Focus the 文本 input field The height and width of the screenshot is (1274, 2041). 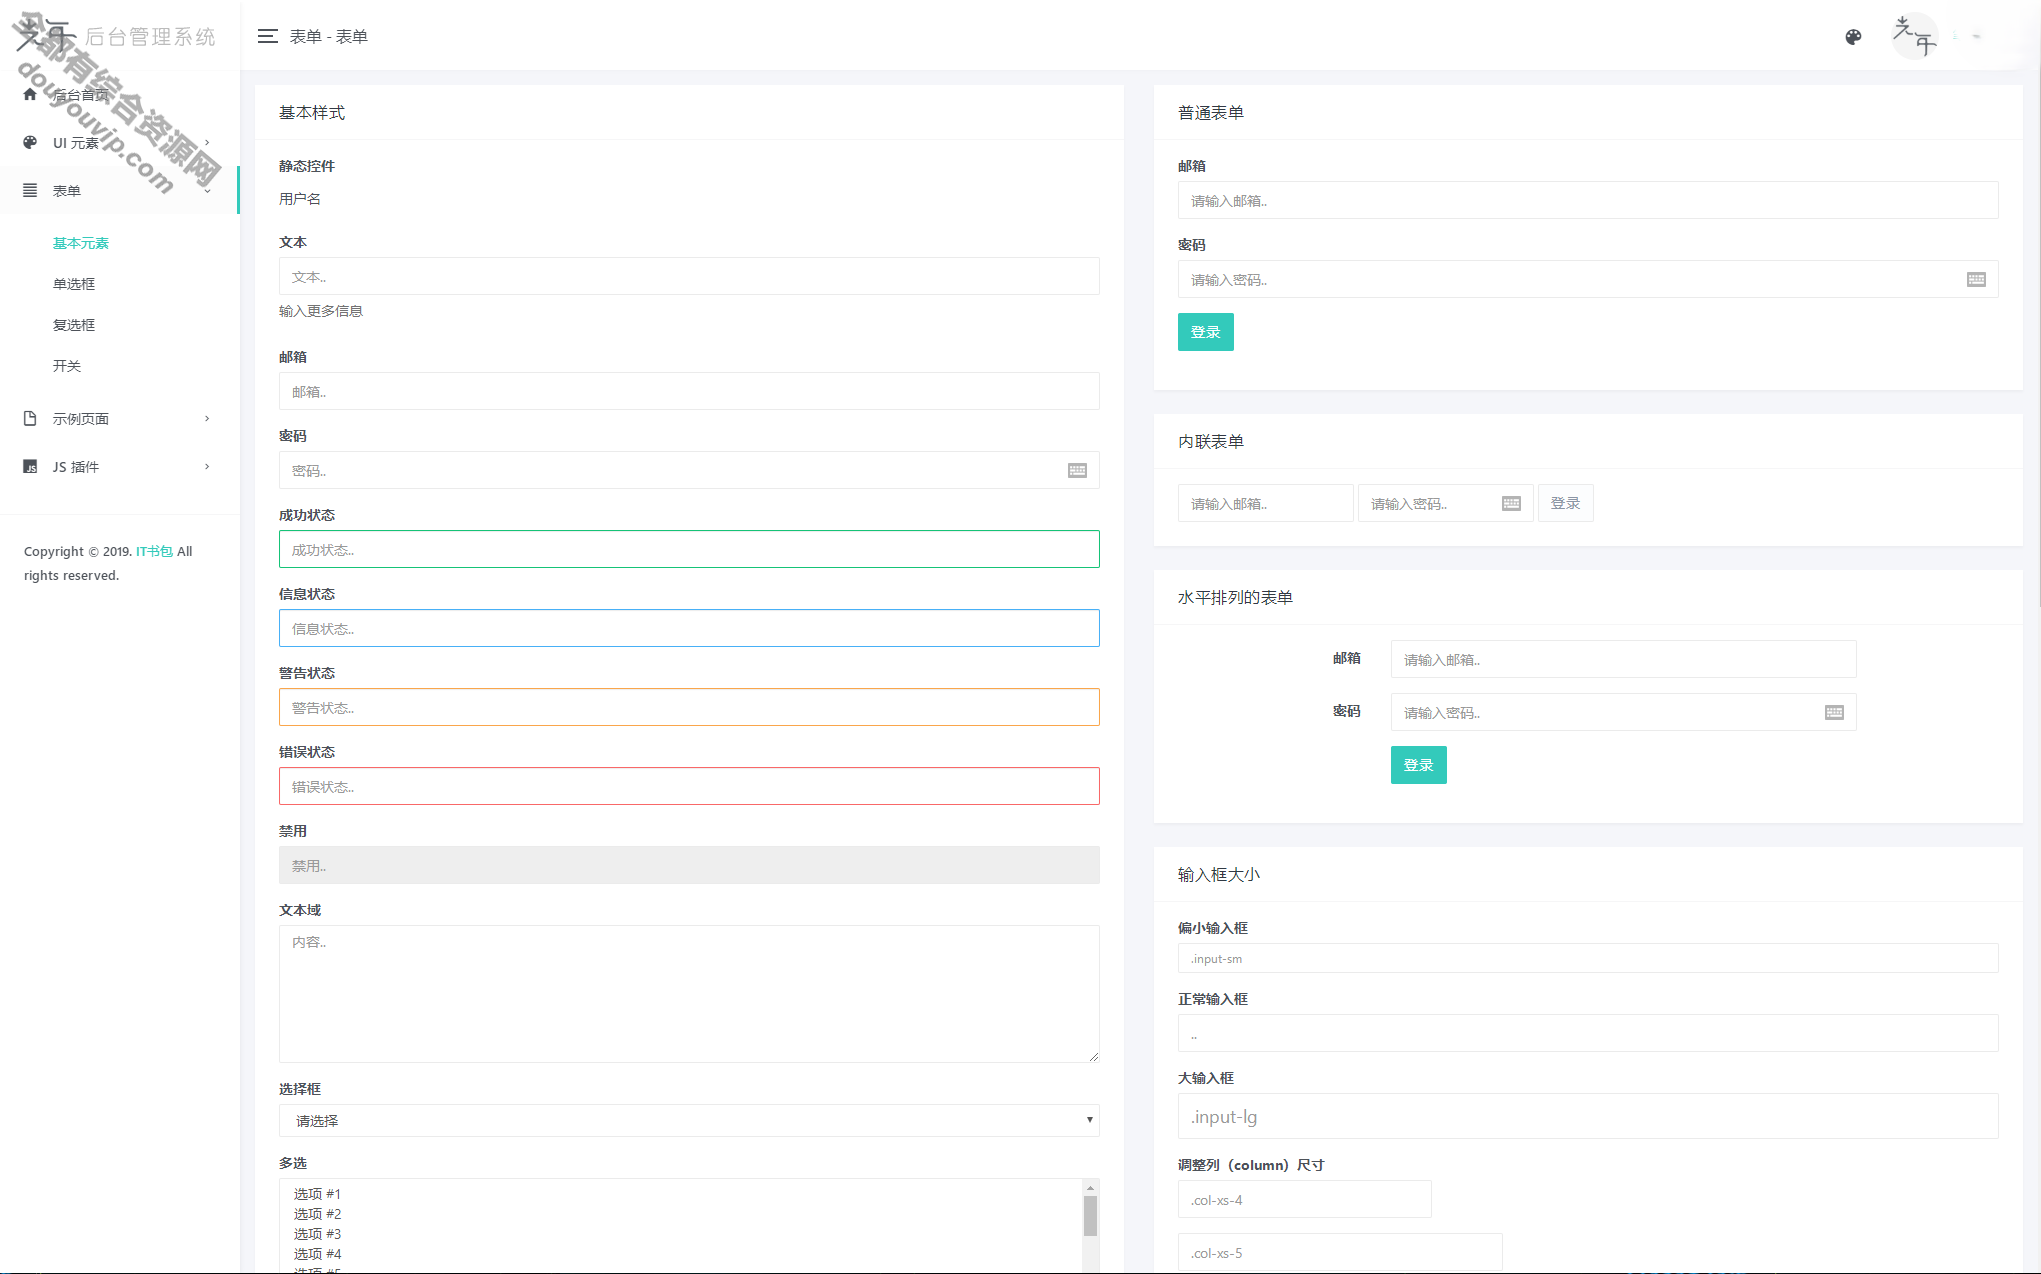click(689, 276)
